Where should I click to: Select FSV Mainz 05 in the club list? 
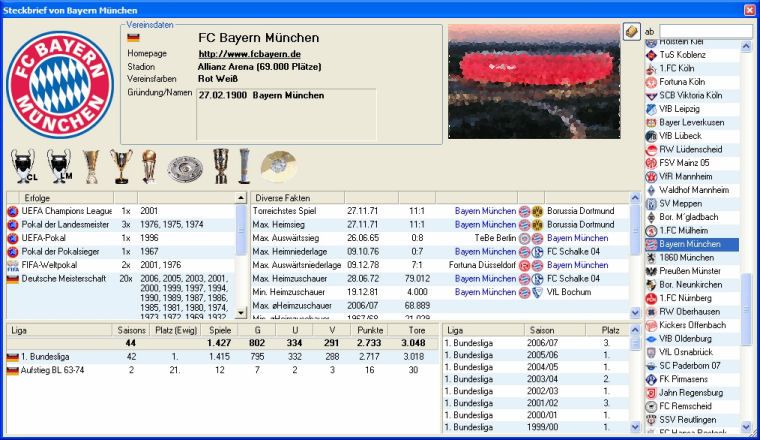click(693, 163)
